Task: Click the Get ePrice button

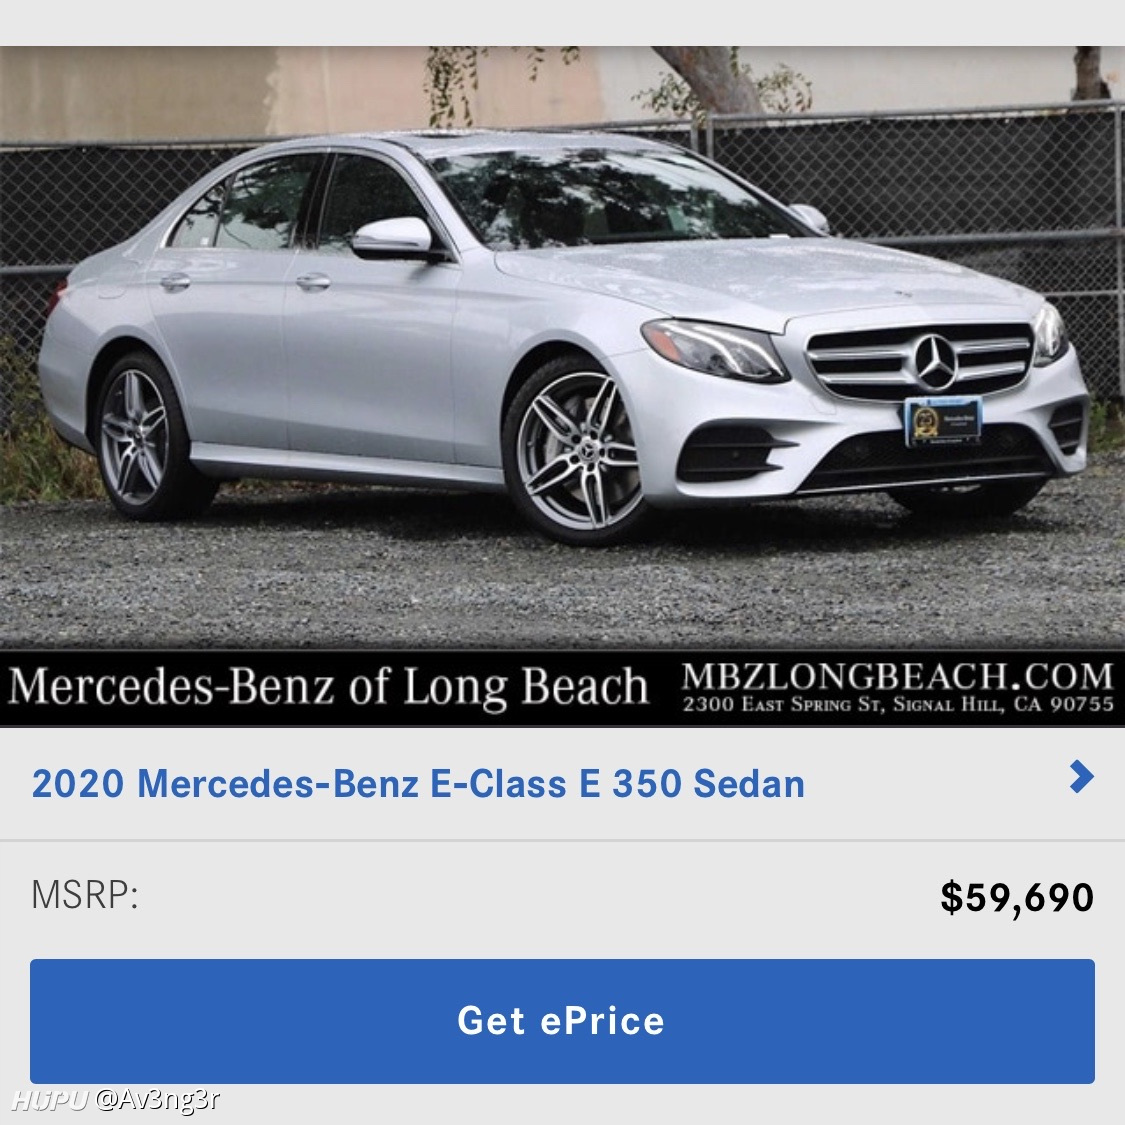Action: (562, 1021)
